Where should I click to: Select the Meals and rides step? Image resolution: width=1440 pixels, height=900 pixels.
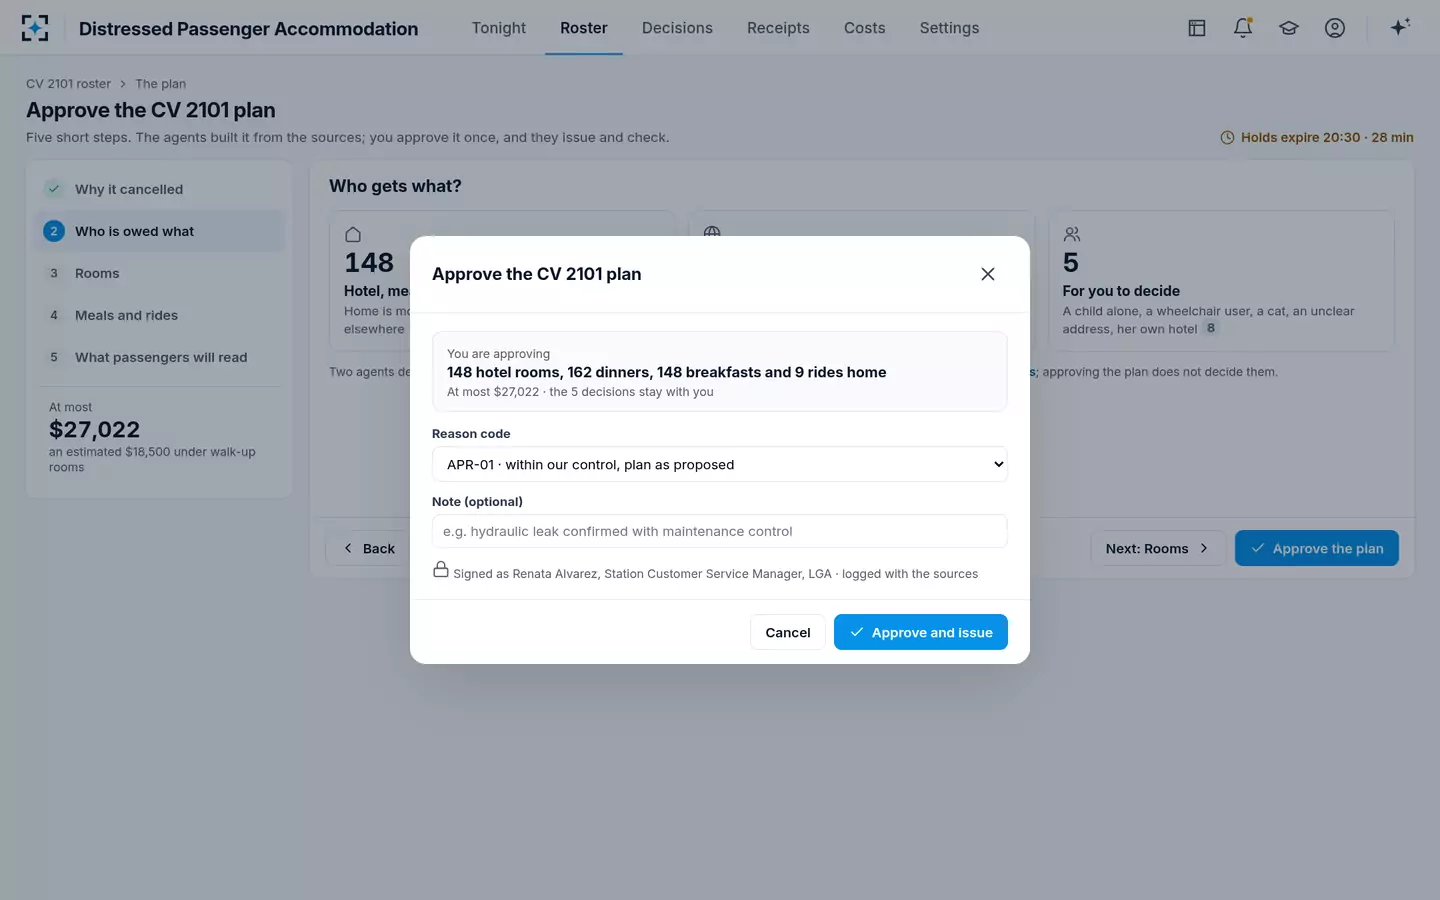point(160,315)
